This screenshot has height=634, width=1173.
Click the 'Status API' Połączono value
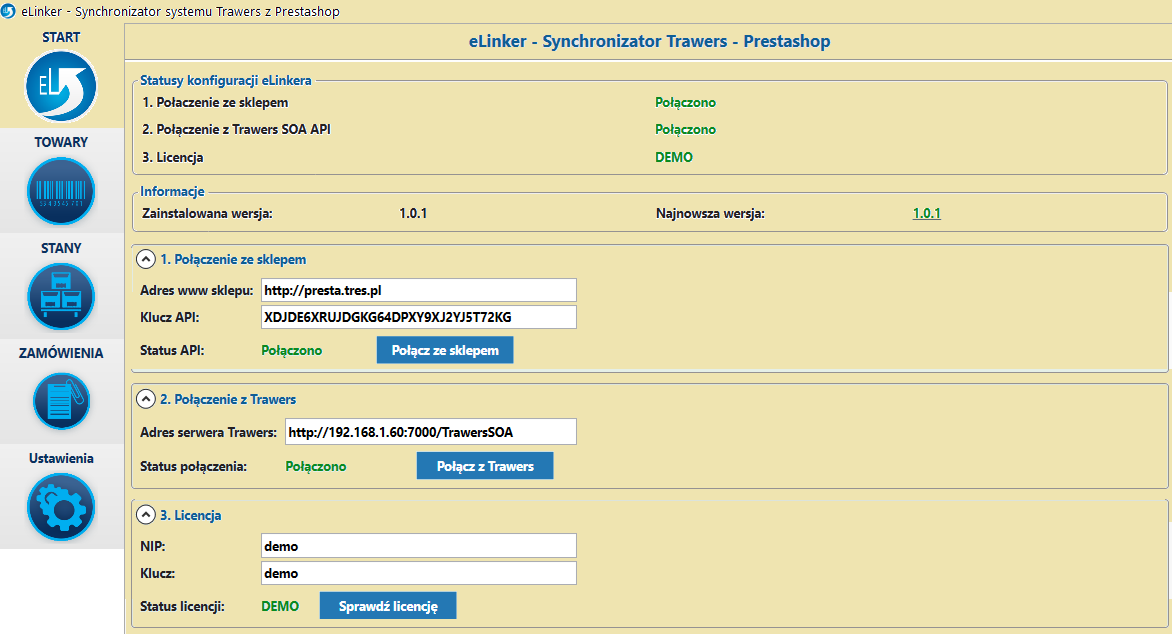tap(292, 350)
